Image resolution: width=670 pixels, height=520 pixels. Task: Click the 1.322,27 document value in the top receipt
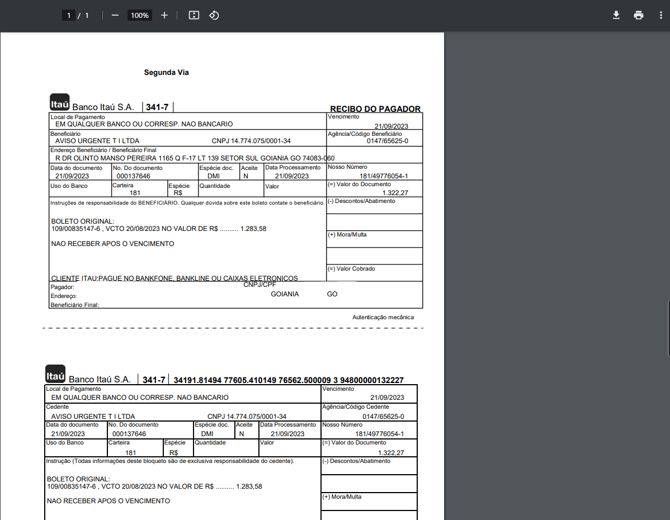pyautogui.click(x=394, y=192)
